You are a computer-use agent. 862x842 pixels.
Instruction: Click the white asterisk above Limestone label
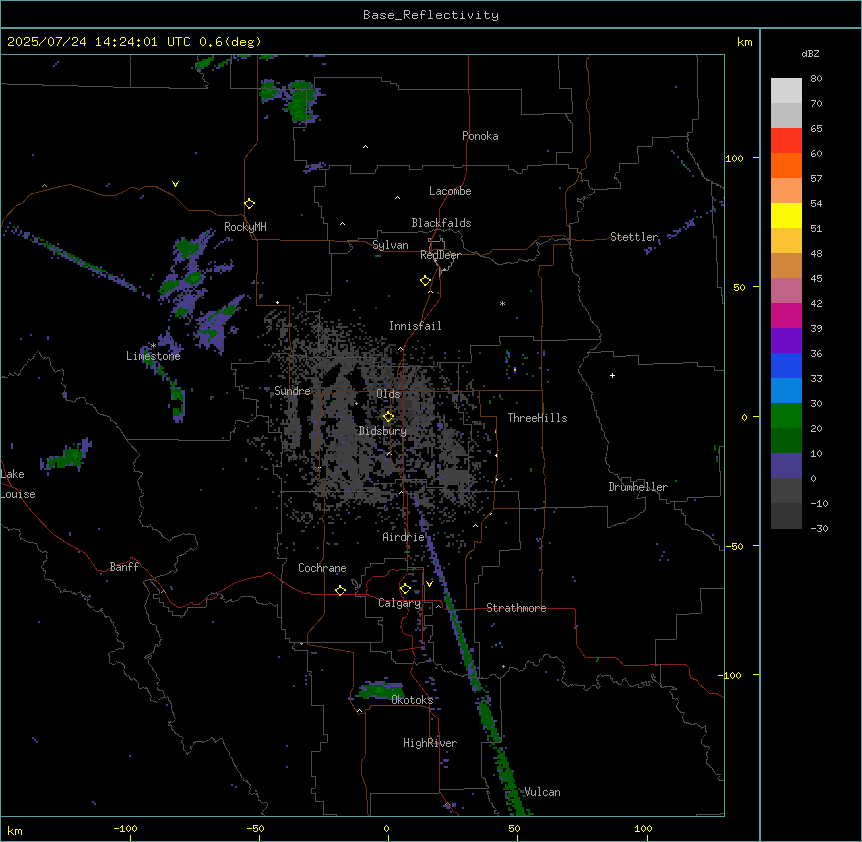(153, 346)
